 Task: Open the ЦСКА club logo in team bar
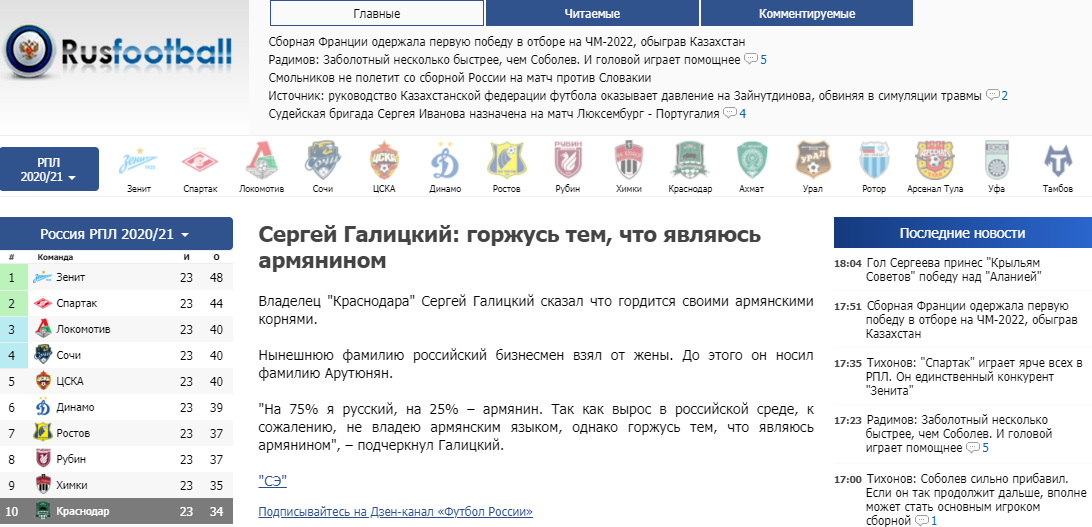click(384, 161)
